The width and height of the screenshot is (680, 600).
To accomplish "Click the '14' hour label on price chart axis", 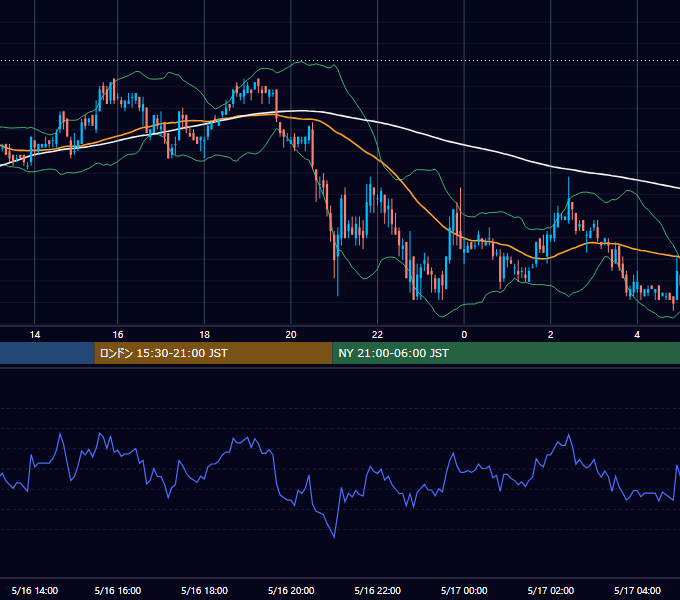I will point(35,335).
